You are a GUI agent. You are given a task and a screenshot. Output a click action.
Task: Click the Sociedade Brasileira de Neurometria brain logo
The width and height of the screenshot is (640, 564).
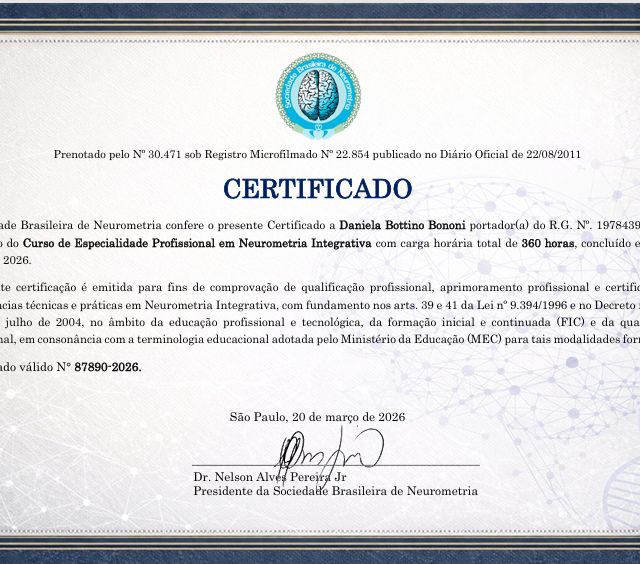tap(318, 96)
